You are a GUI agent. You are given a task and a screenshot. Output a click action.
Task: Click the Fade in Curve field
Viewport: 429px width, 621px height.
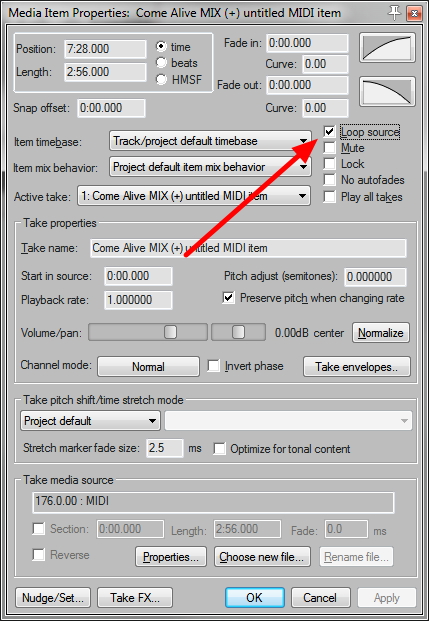tap(326, 64)
